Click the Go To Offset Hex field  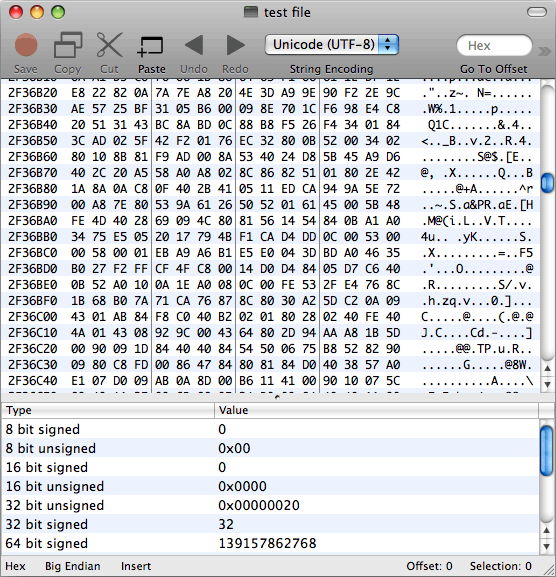pyautogui.click(x=494, y=45)
